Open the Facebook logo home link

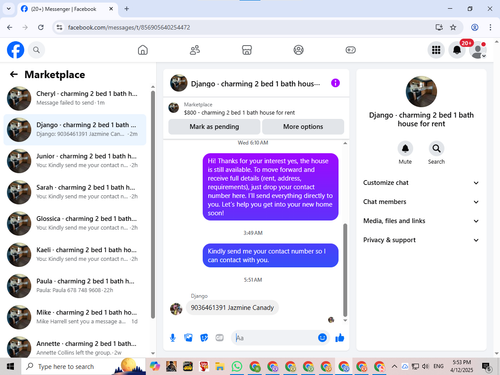click(x=15, y=50)
